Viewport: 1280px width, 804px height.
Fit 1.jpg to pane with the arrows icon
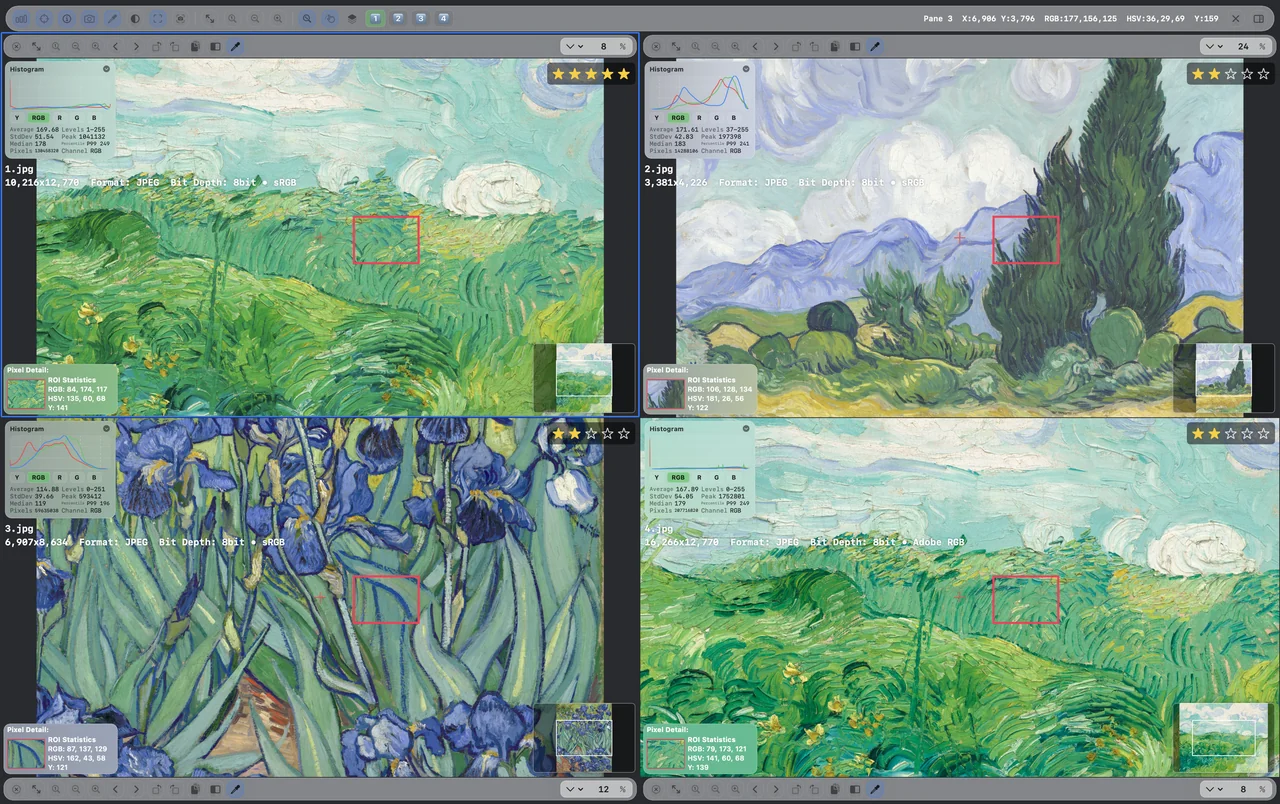[36, 46]
